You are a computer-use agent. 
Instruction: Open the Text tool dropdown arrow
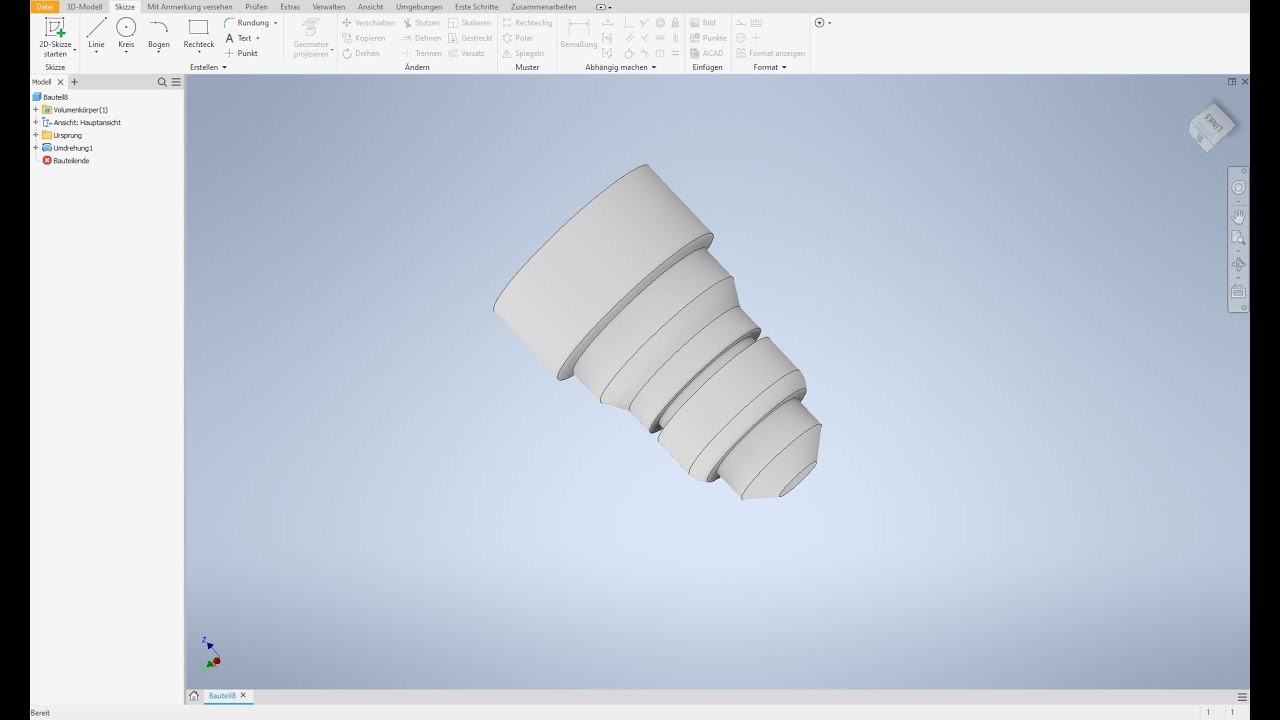258,38
